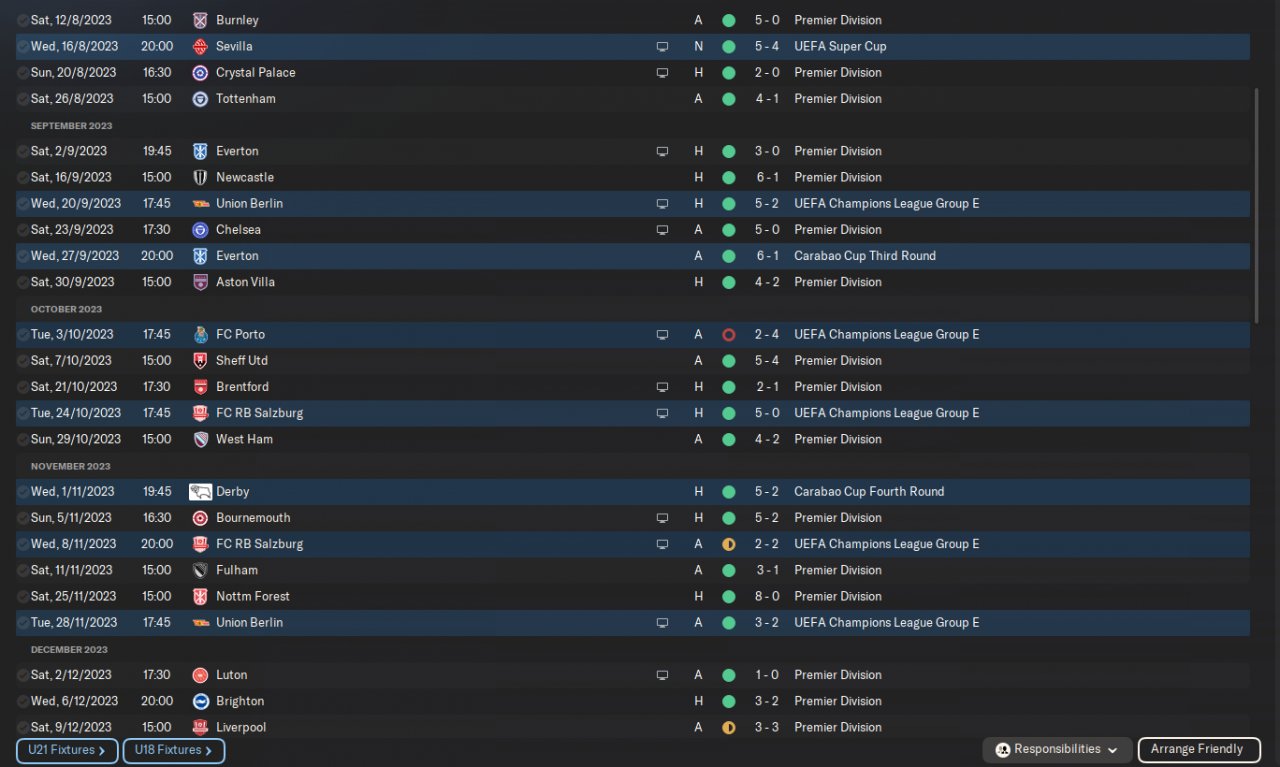This screenshot has height=767, width=1280.
Task: Click the Liverpool club crest
Action: [x=200, y=727]
